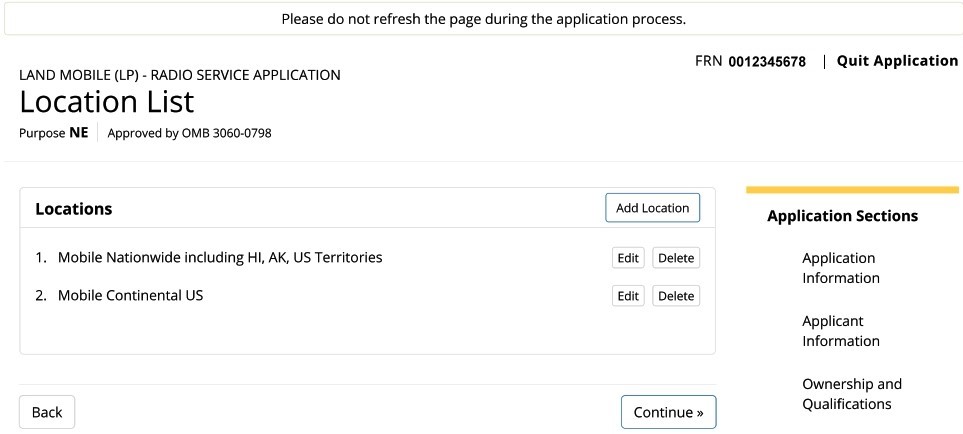Click the Add Location button
The height and width of the screenshot is (434, 963).
pyautogui.click(x=652, y=208)
